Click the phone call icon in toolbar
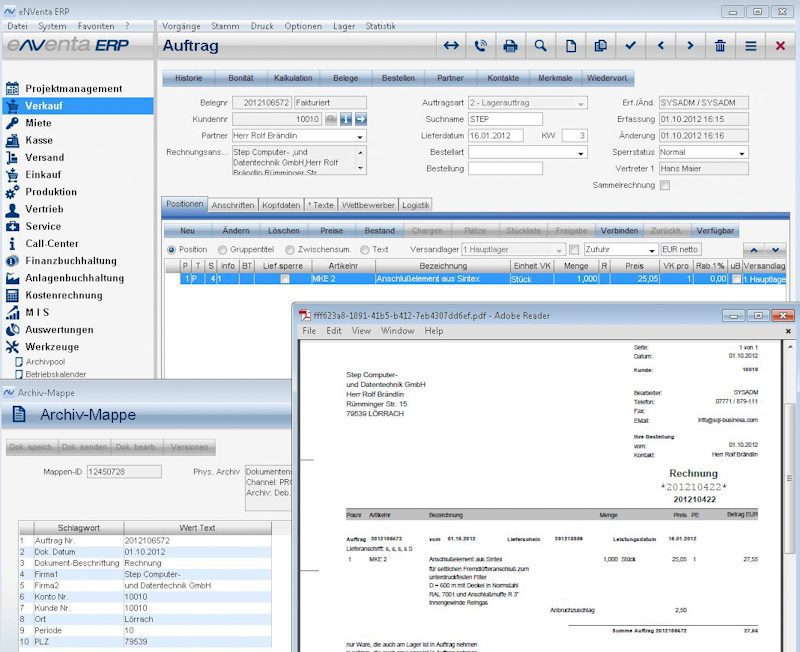The width and height of the screenshot is (800, 652). (481, 46)
